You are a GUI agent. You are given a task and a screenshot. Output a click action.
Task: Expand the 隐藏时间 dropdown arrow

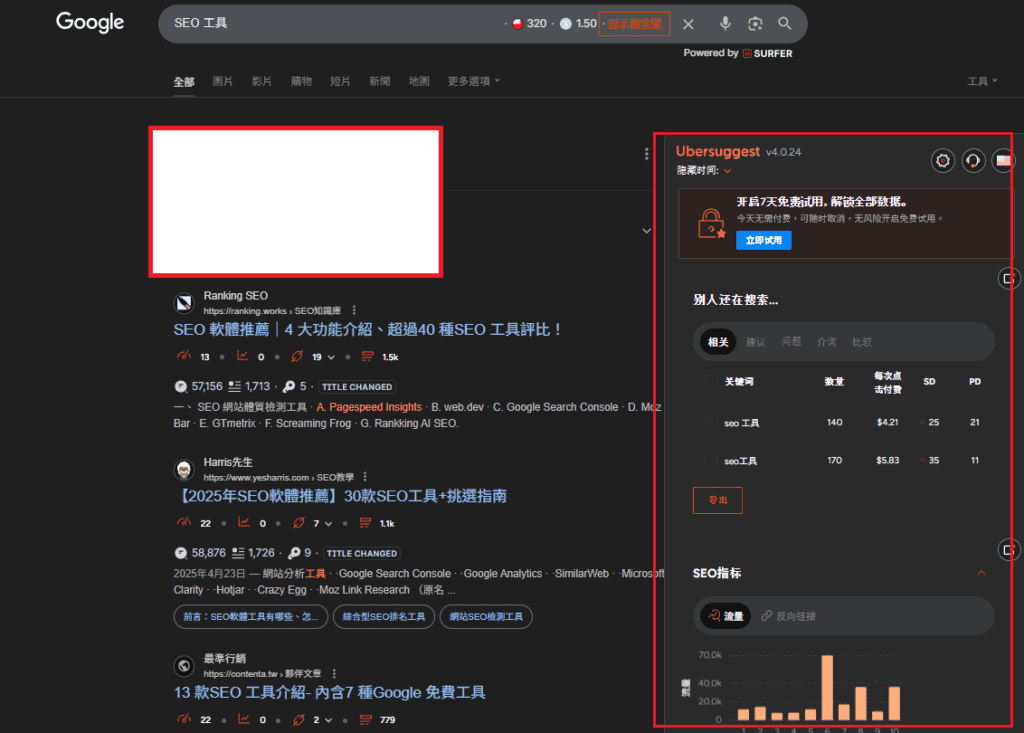click(728, 171)
